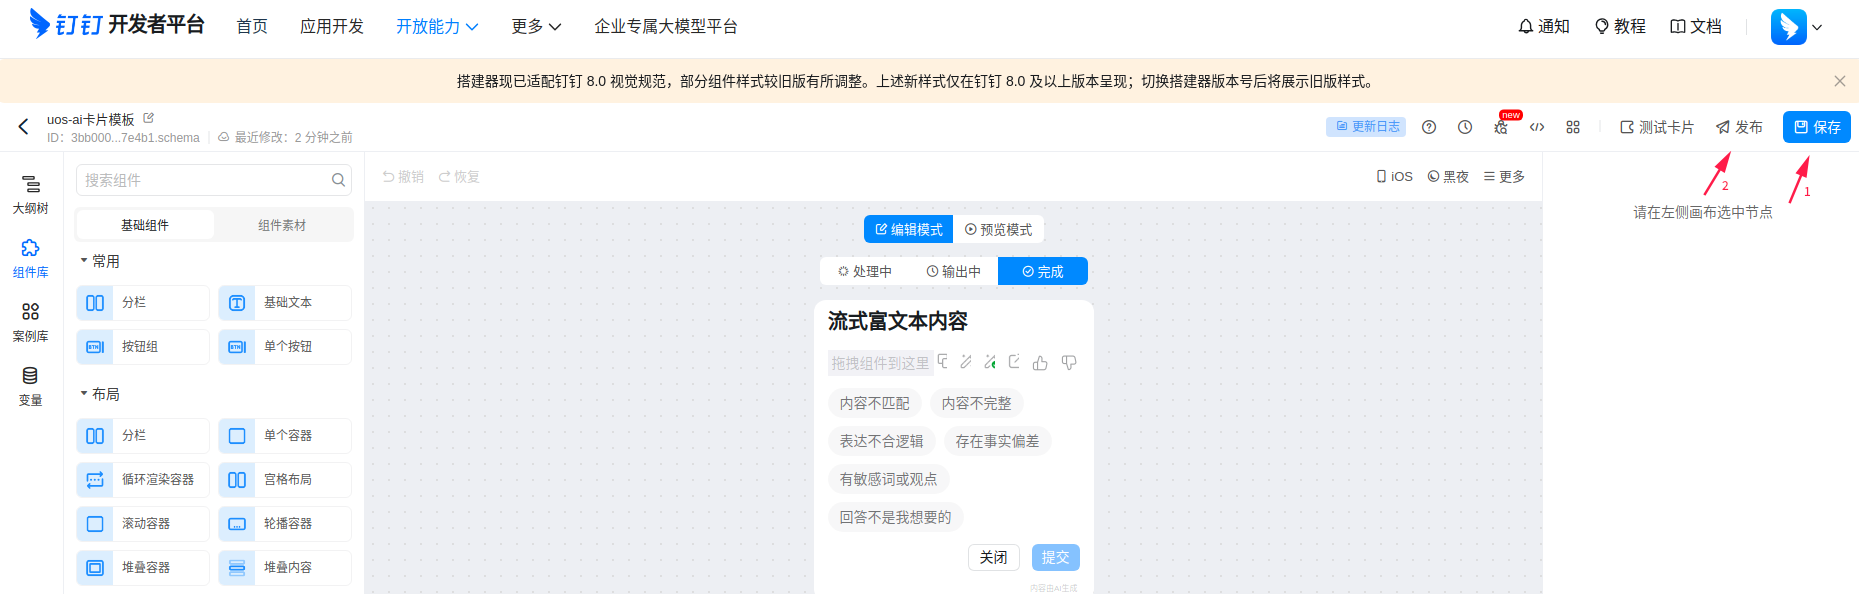Open the 变量 variables panel
1859x594 pixels.
31,387
